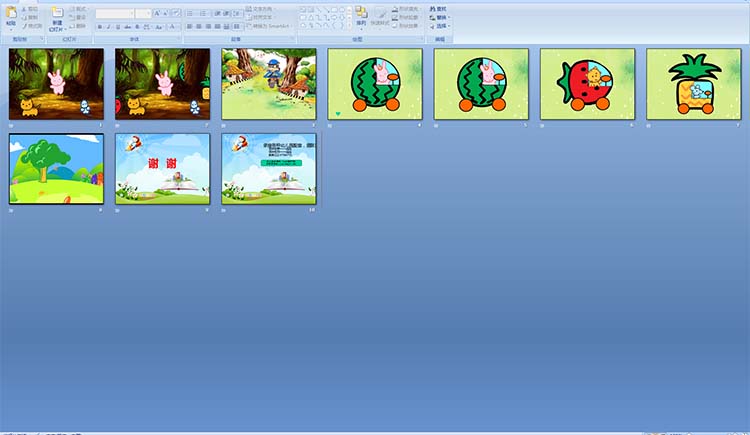Click the Copy command in Clipboard group
750x435 pixels.
(30, 17)
